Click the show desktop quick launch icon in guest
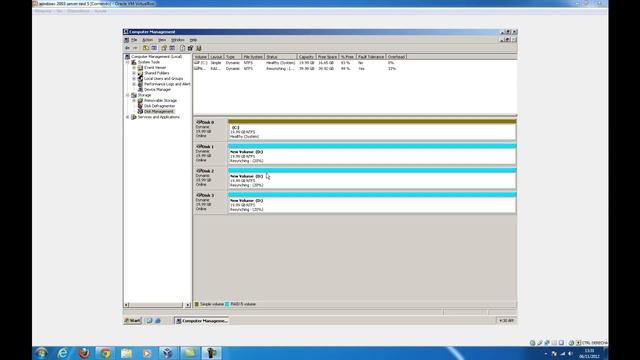640x360 pixels. click(149, 321)
